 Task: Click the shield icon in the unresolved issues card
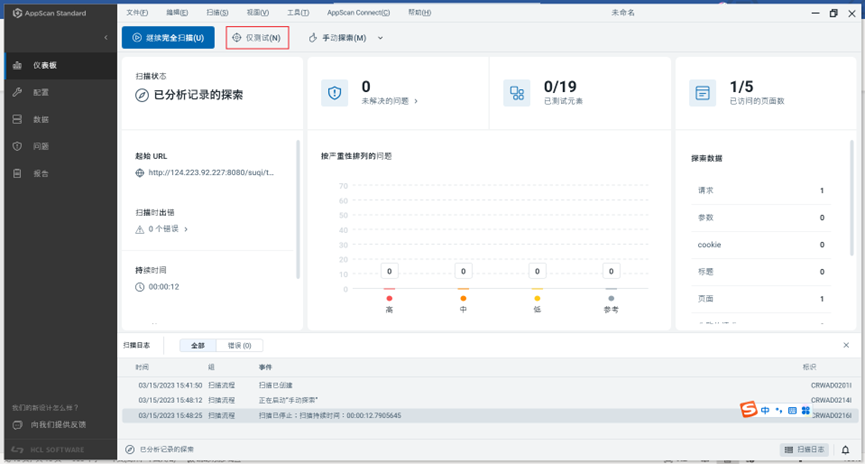pyautogui.click(x=334, y=93)
